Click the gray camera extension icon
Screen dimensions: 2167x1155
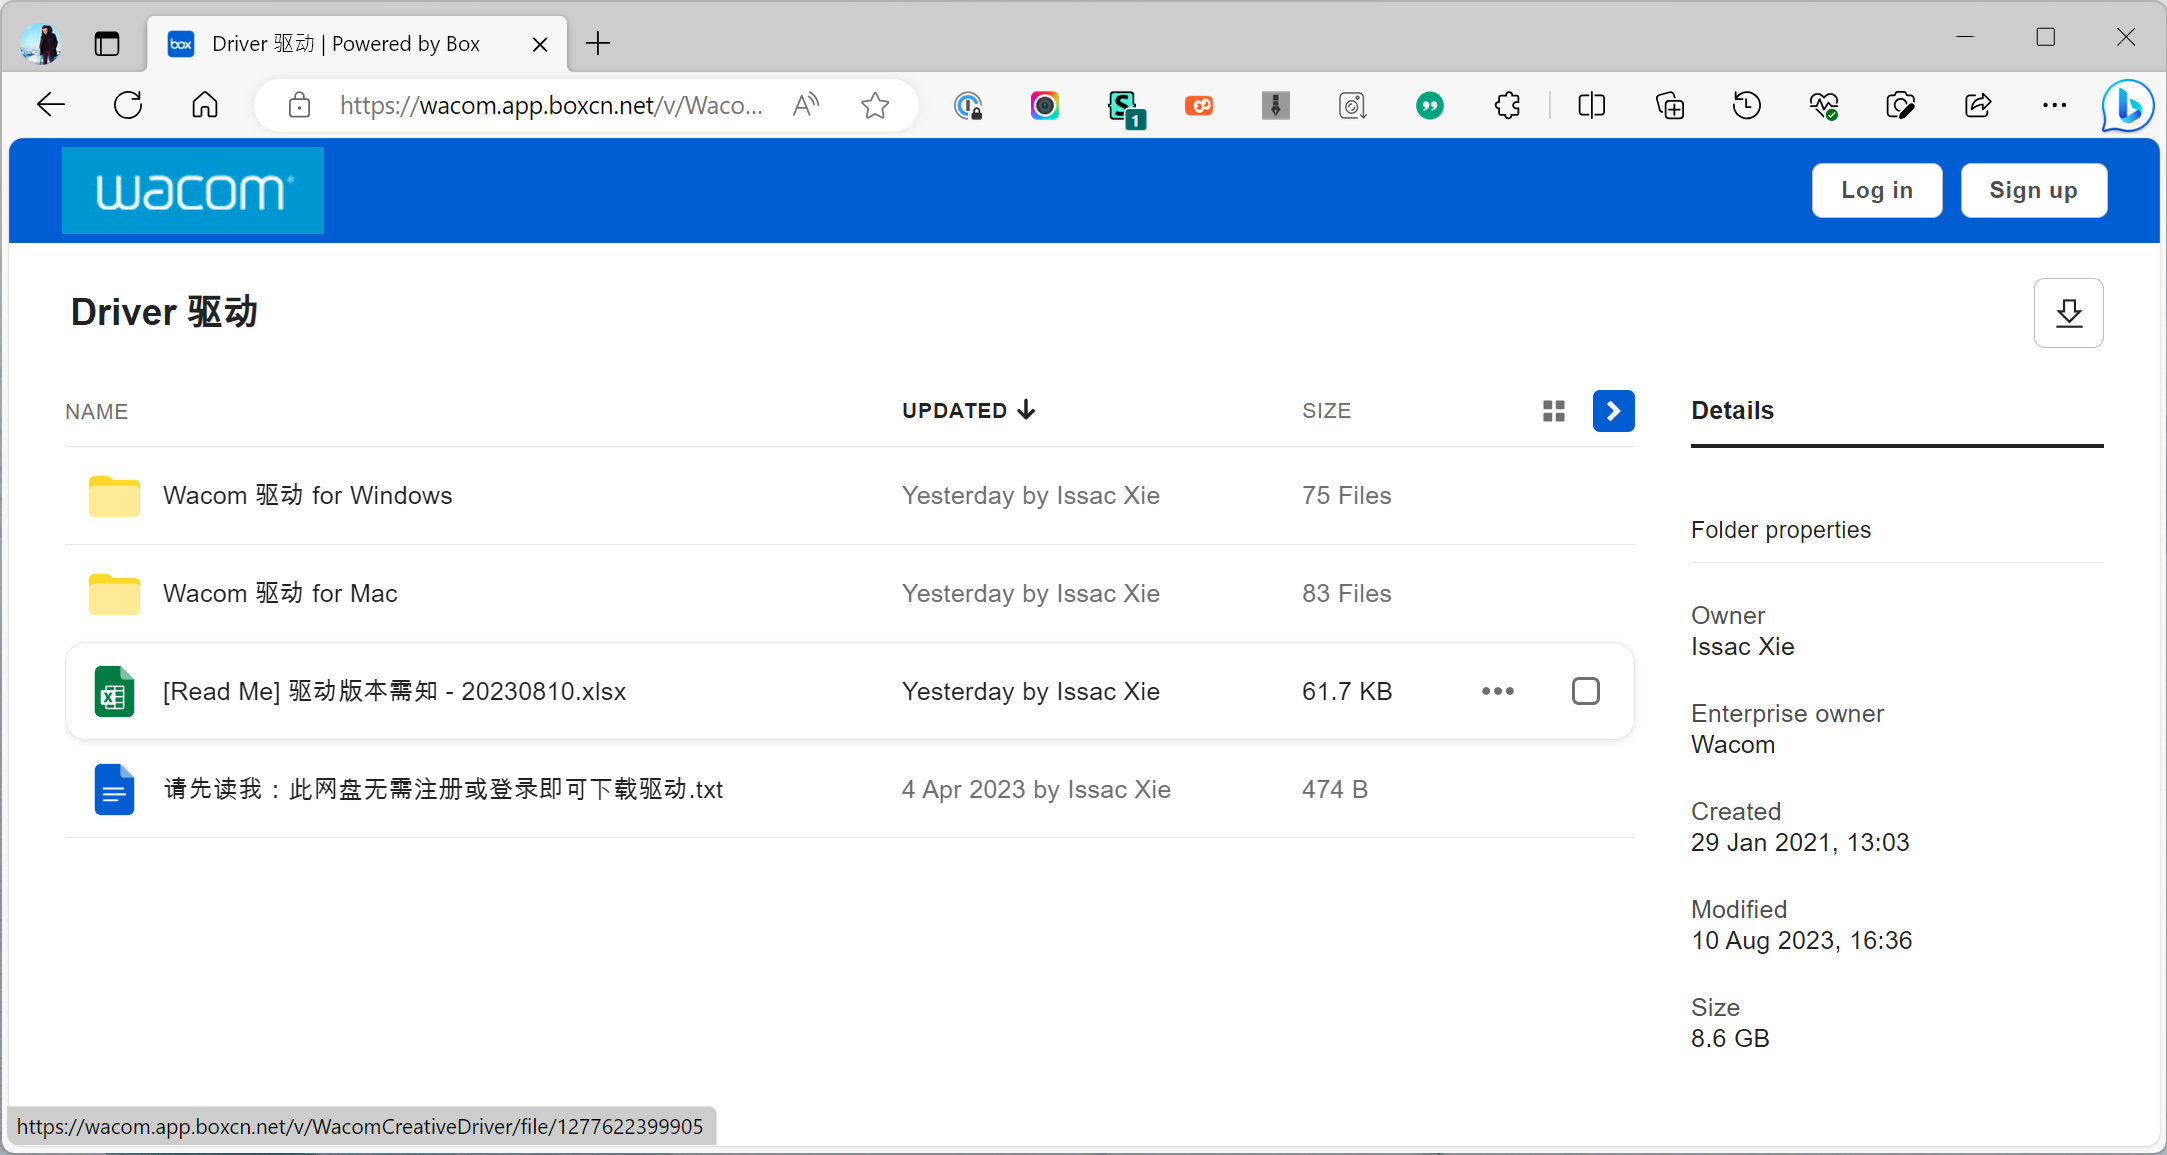click(1352, 105)
